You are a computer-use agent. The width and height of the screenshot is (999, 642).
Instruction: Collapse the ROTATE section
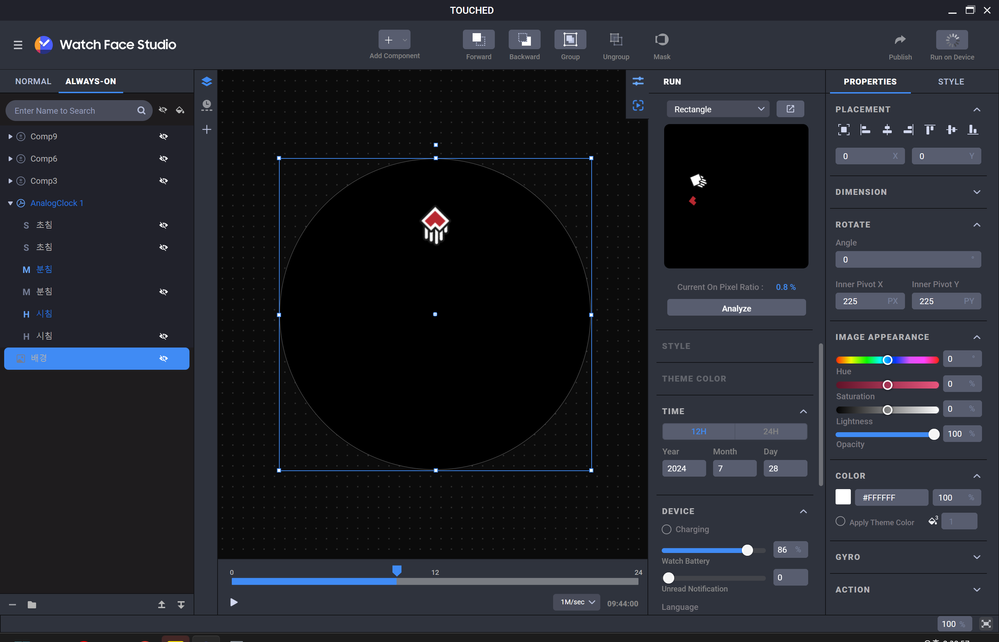977,225
